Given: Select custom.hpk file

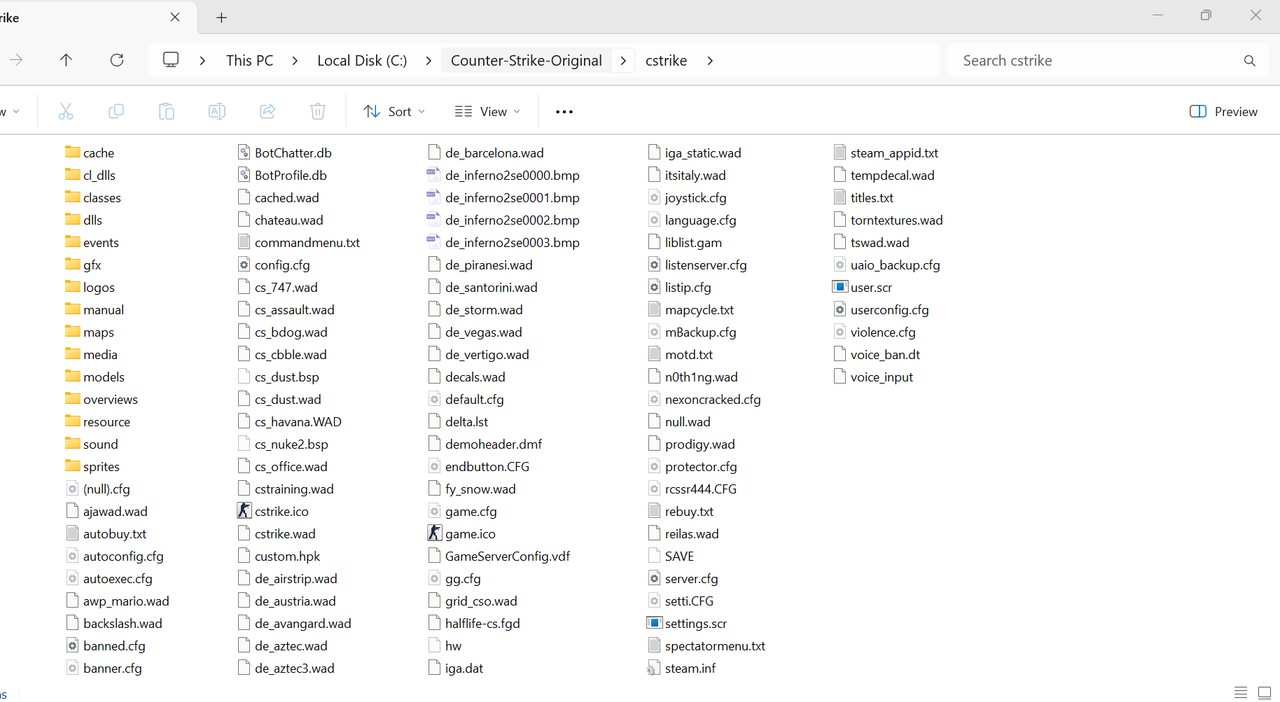Looking at the screenshot, I should tap(278, 556).
